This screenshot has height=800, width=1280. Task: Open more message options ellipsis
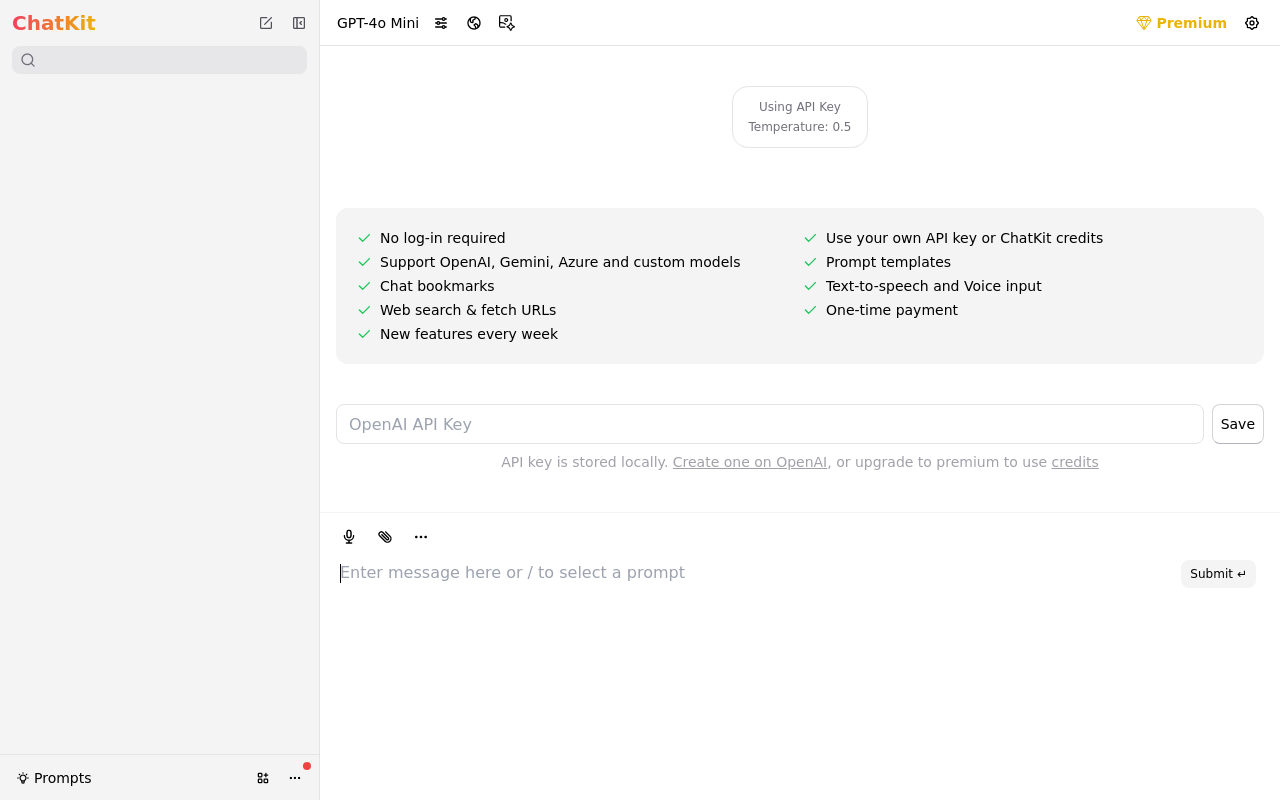pos(421,537)
